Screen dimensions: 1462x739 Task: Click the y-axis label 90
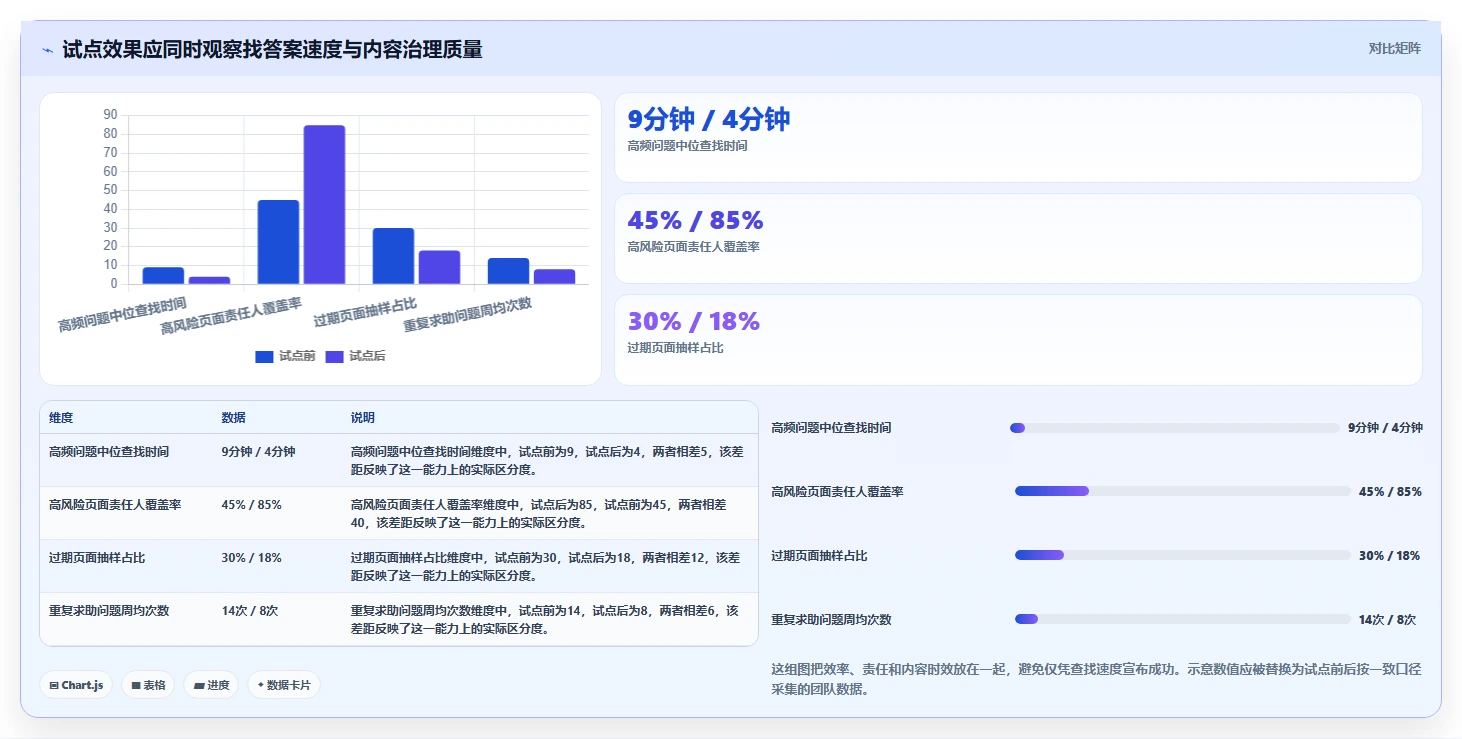click(110, 115)
